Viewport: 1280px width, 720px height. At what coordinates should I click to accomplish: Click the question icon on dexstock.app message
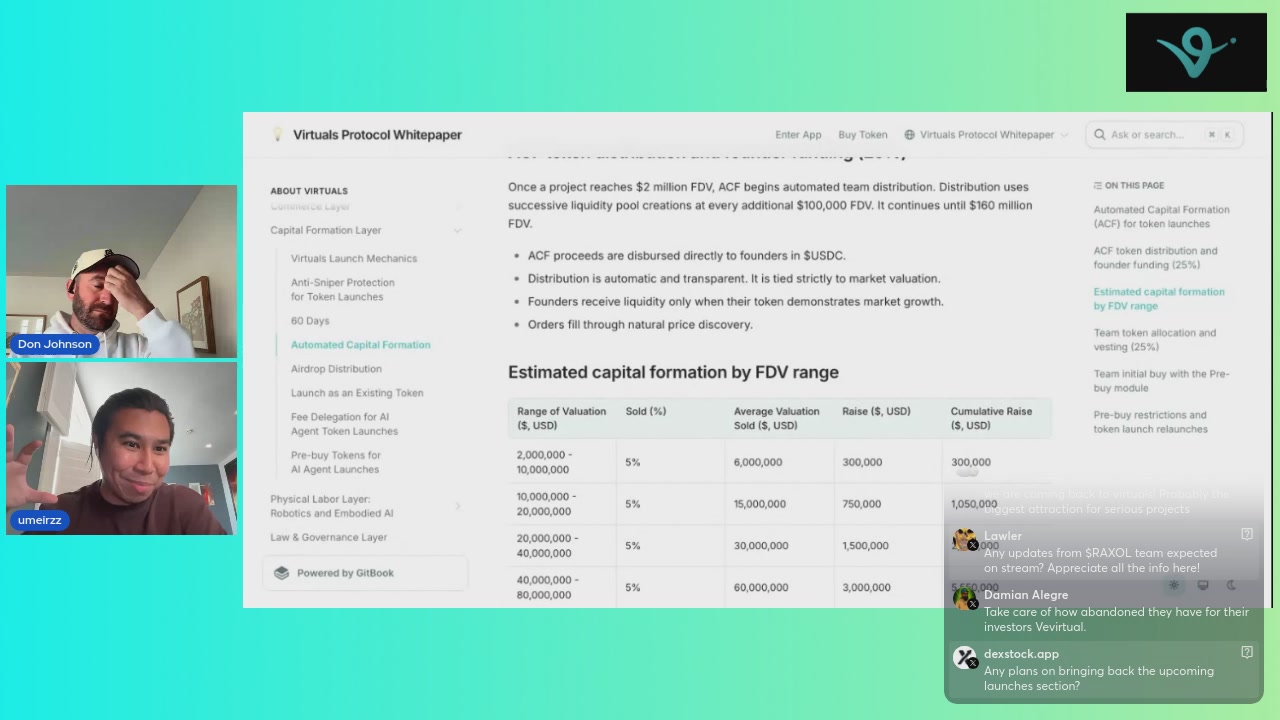click(x=1247, y=652)
